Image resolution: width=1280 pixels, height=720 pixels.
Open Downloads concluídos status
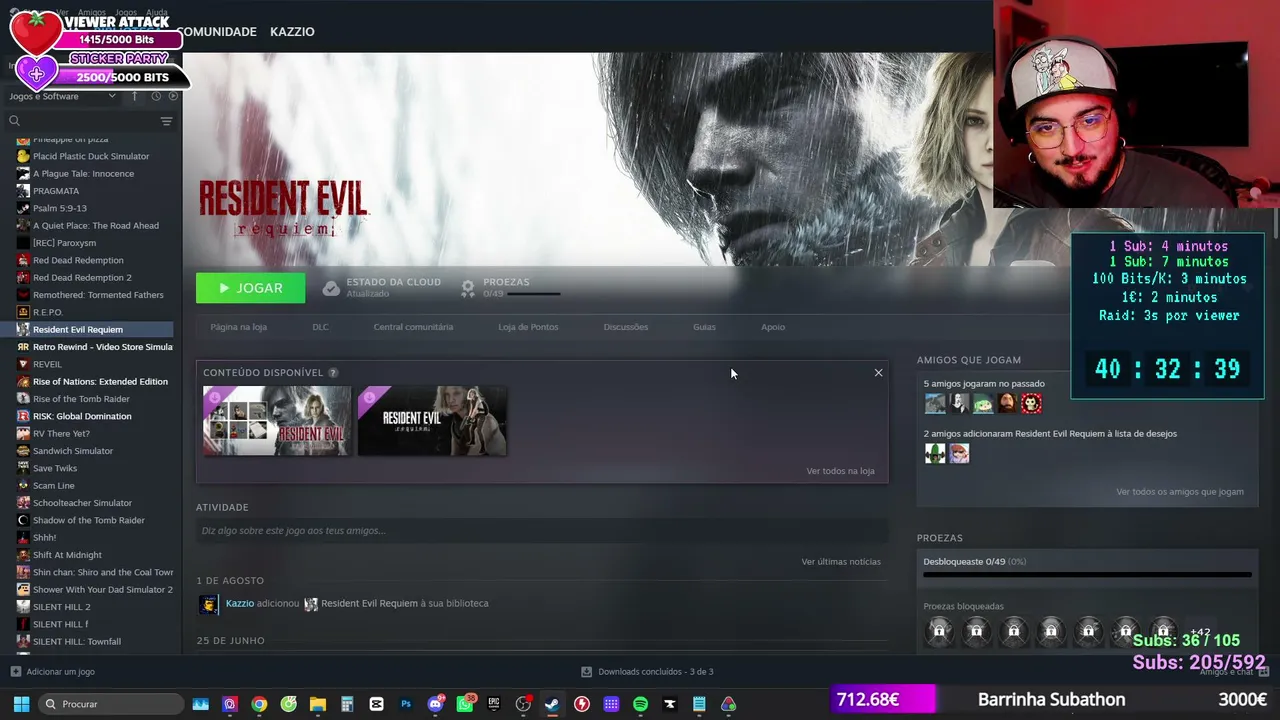(x=647, y=672)
